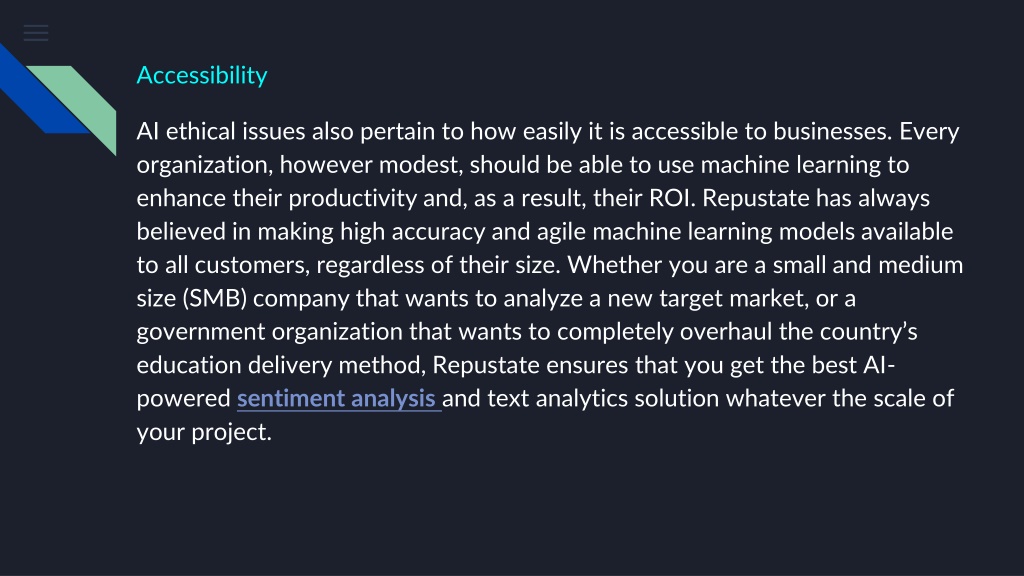Select the Accessibility slide title
Viewport: 1024px width, 576px height.
point(202,75)
